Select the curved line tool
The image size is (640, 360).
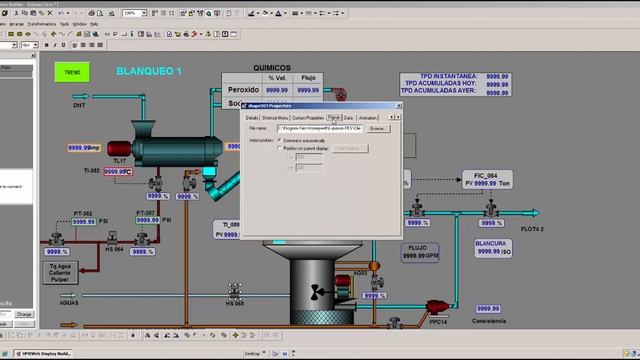click(62, 34)
